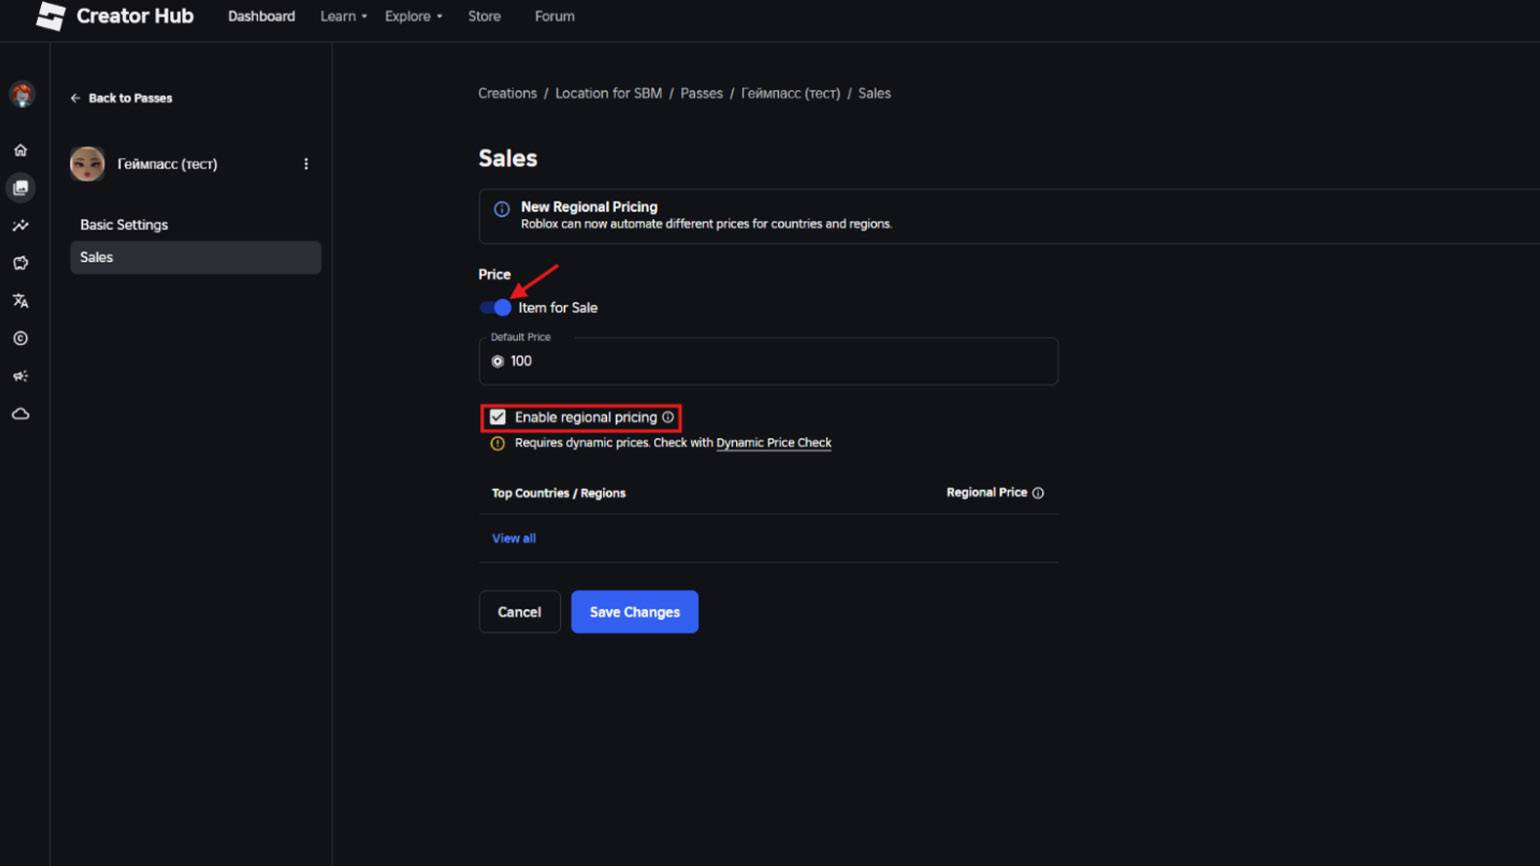Open the three-dot menu beside Геймпасс (тест)
The width and height of the screenshot is (1540, 866).
306,164
